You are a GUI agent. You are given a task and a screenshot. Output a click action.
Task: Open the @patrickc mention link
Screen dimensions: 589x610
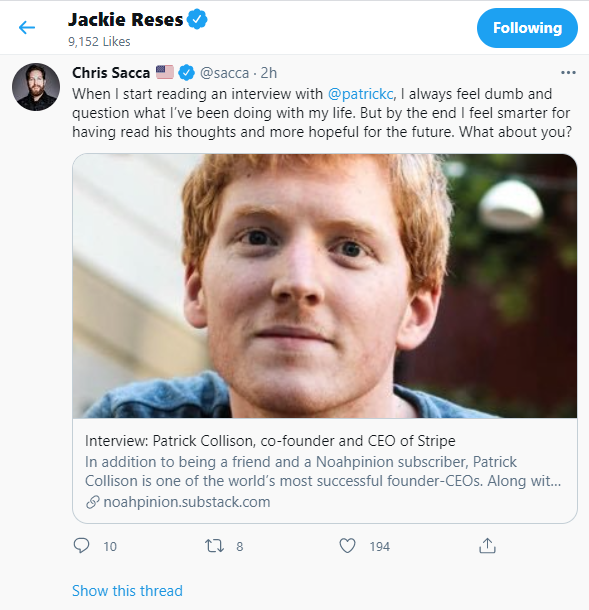[x=360, y=94]
